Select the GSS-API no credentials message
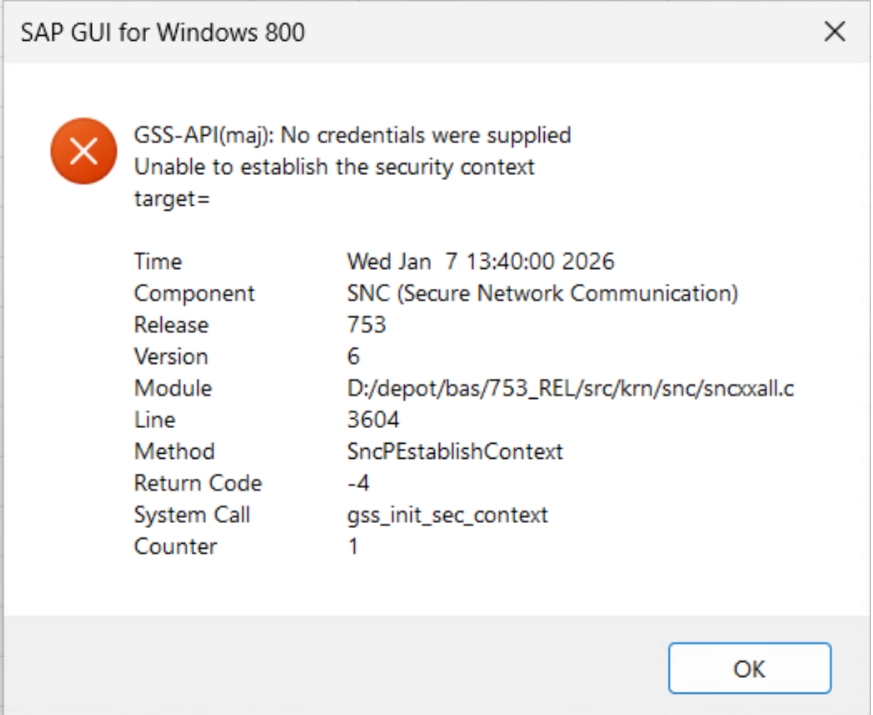 pyautogui.click(x=352, y=135)
